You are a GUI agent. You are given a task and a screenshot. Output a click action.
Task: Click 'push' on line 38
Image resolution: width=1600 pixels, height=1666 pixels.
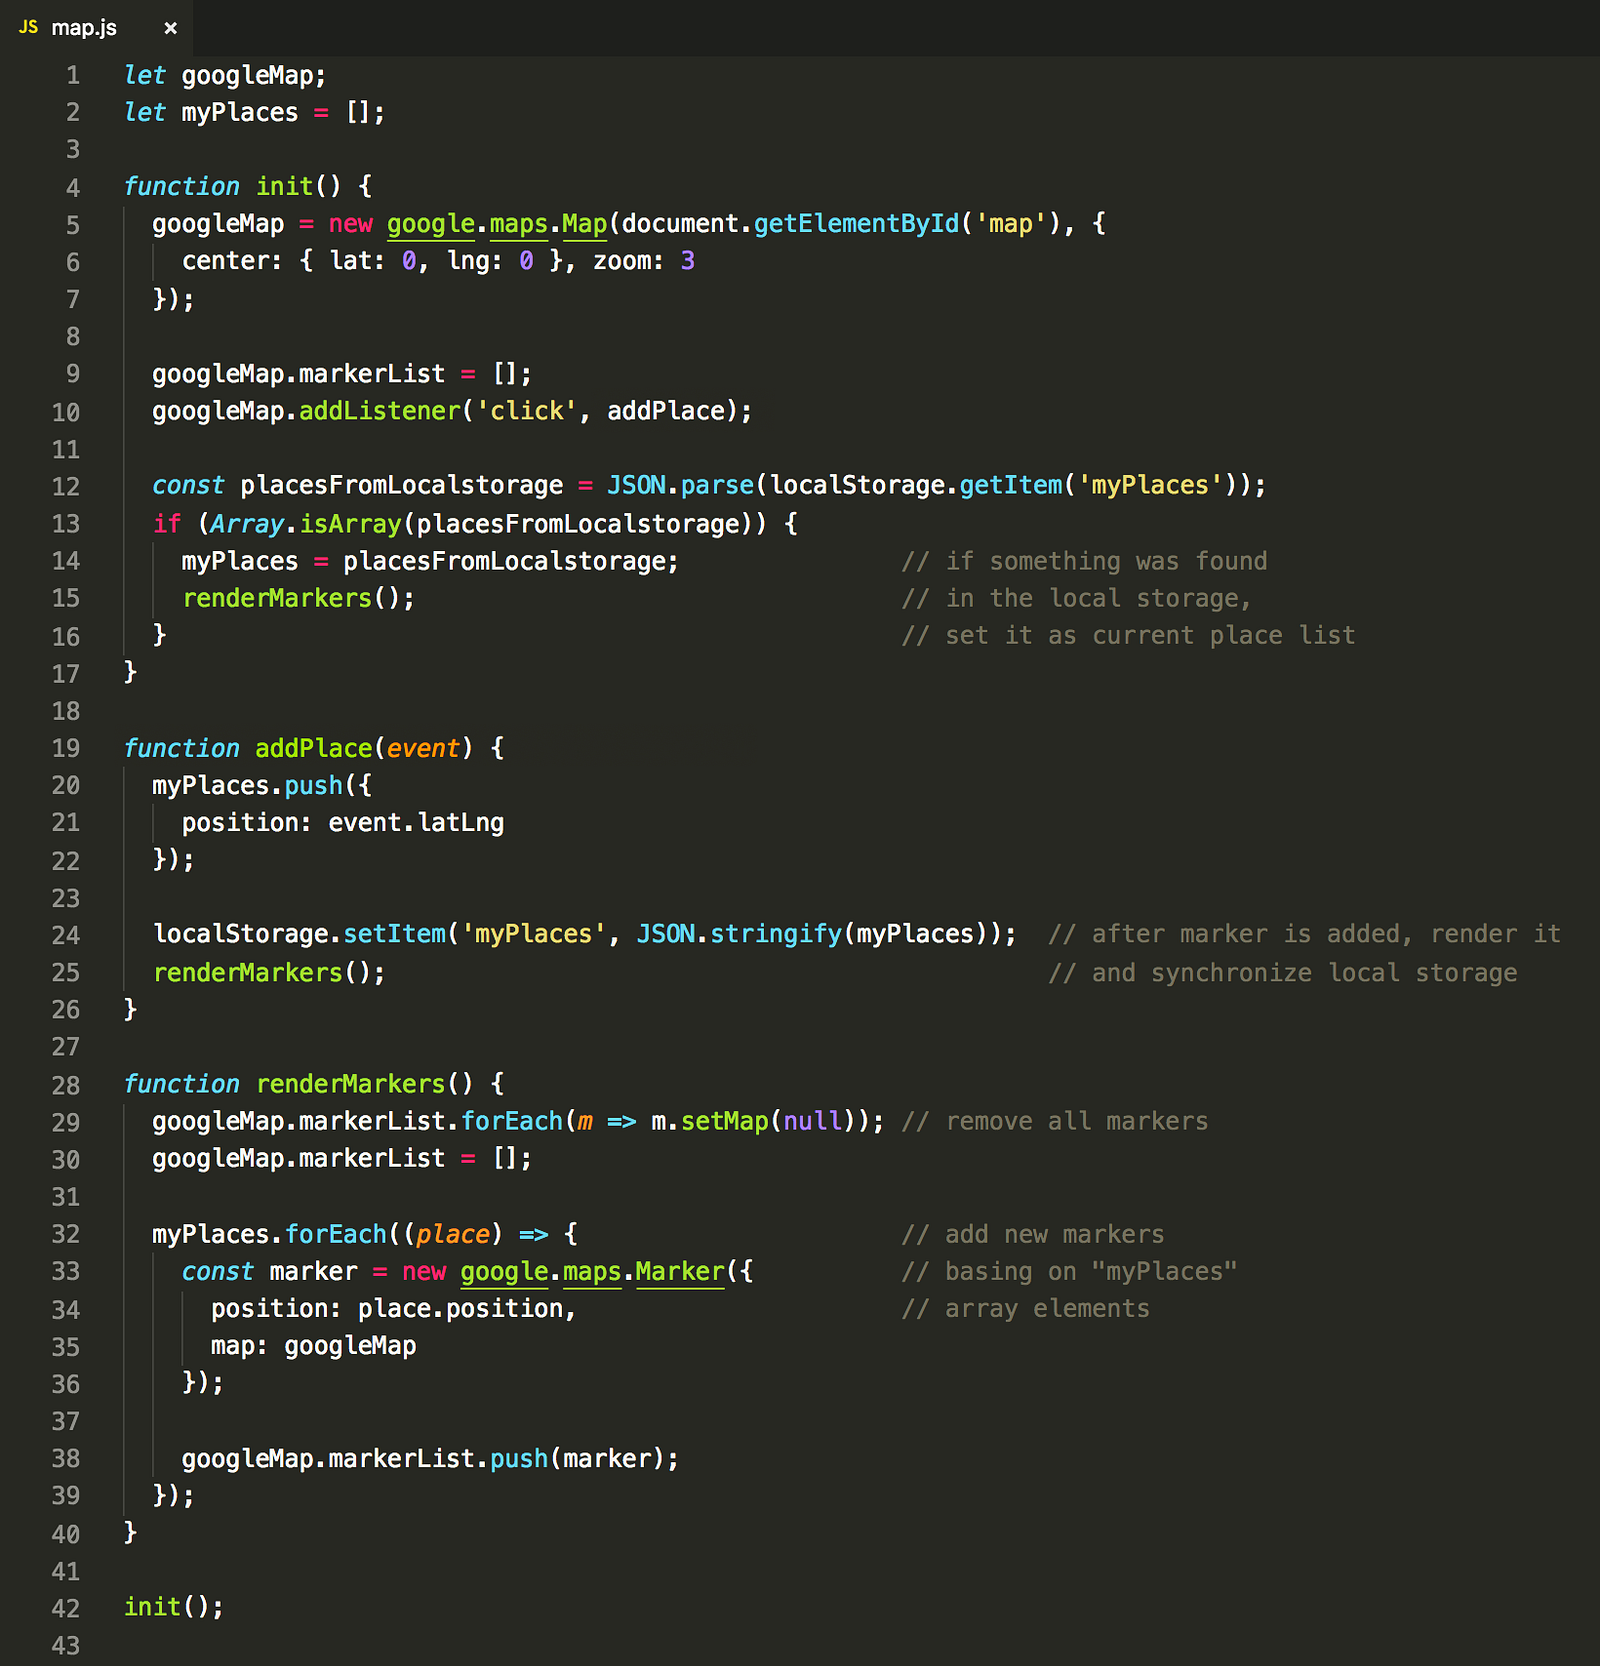click(x=519, y=1459)
